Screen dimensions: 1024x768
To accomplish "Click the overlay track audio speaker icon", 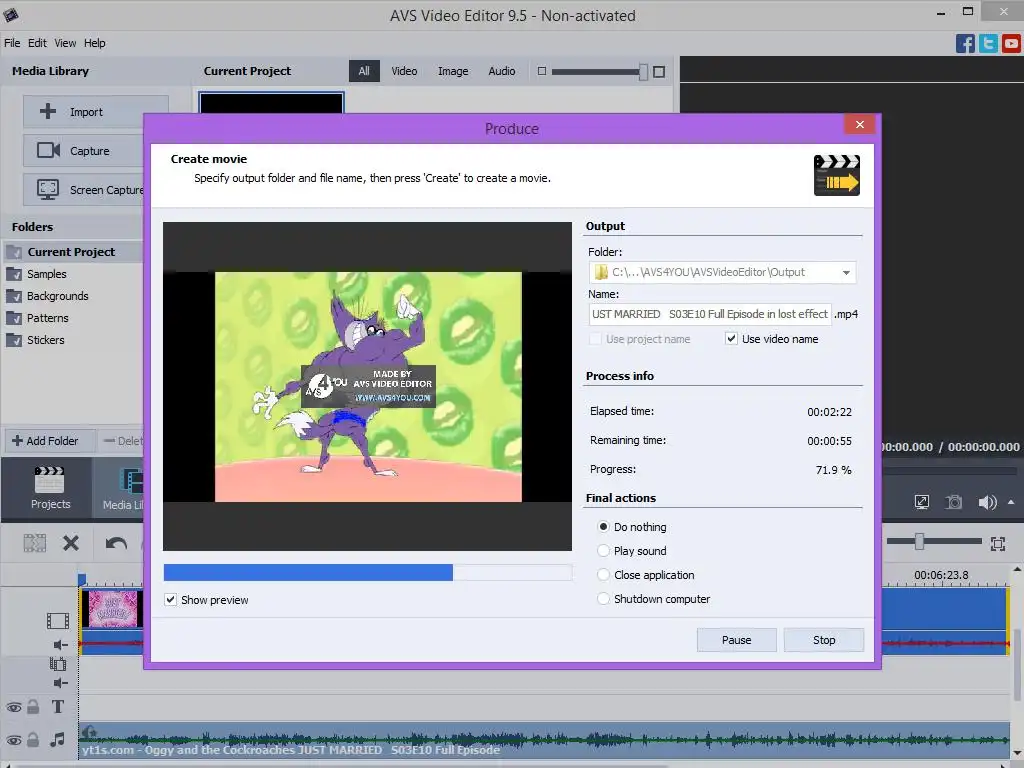I will (x=60, y=683).
